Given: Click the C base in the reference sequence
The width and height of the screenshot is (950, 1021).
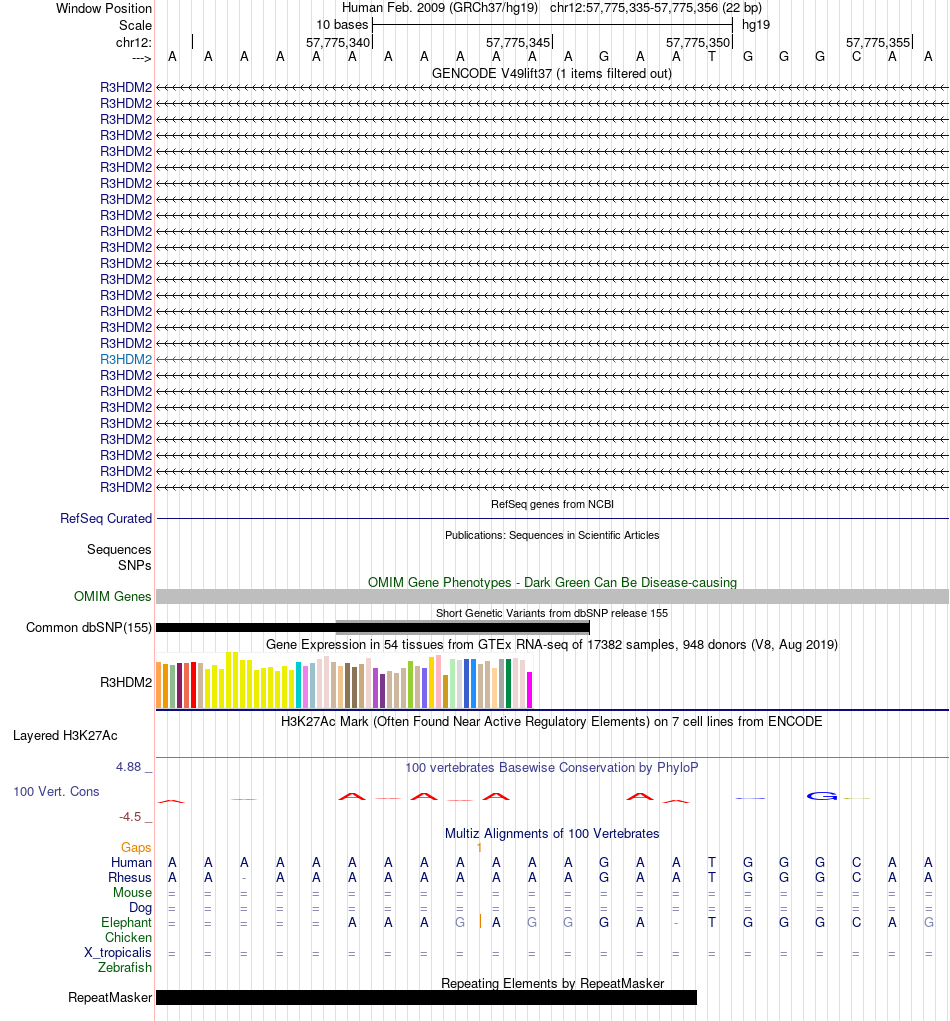Looking at the screenshot, I should (856, 57).
